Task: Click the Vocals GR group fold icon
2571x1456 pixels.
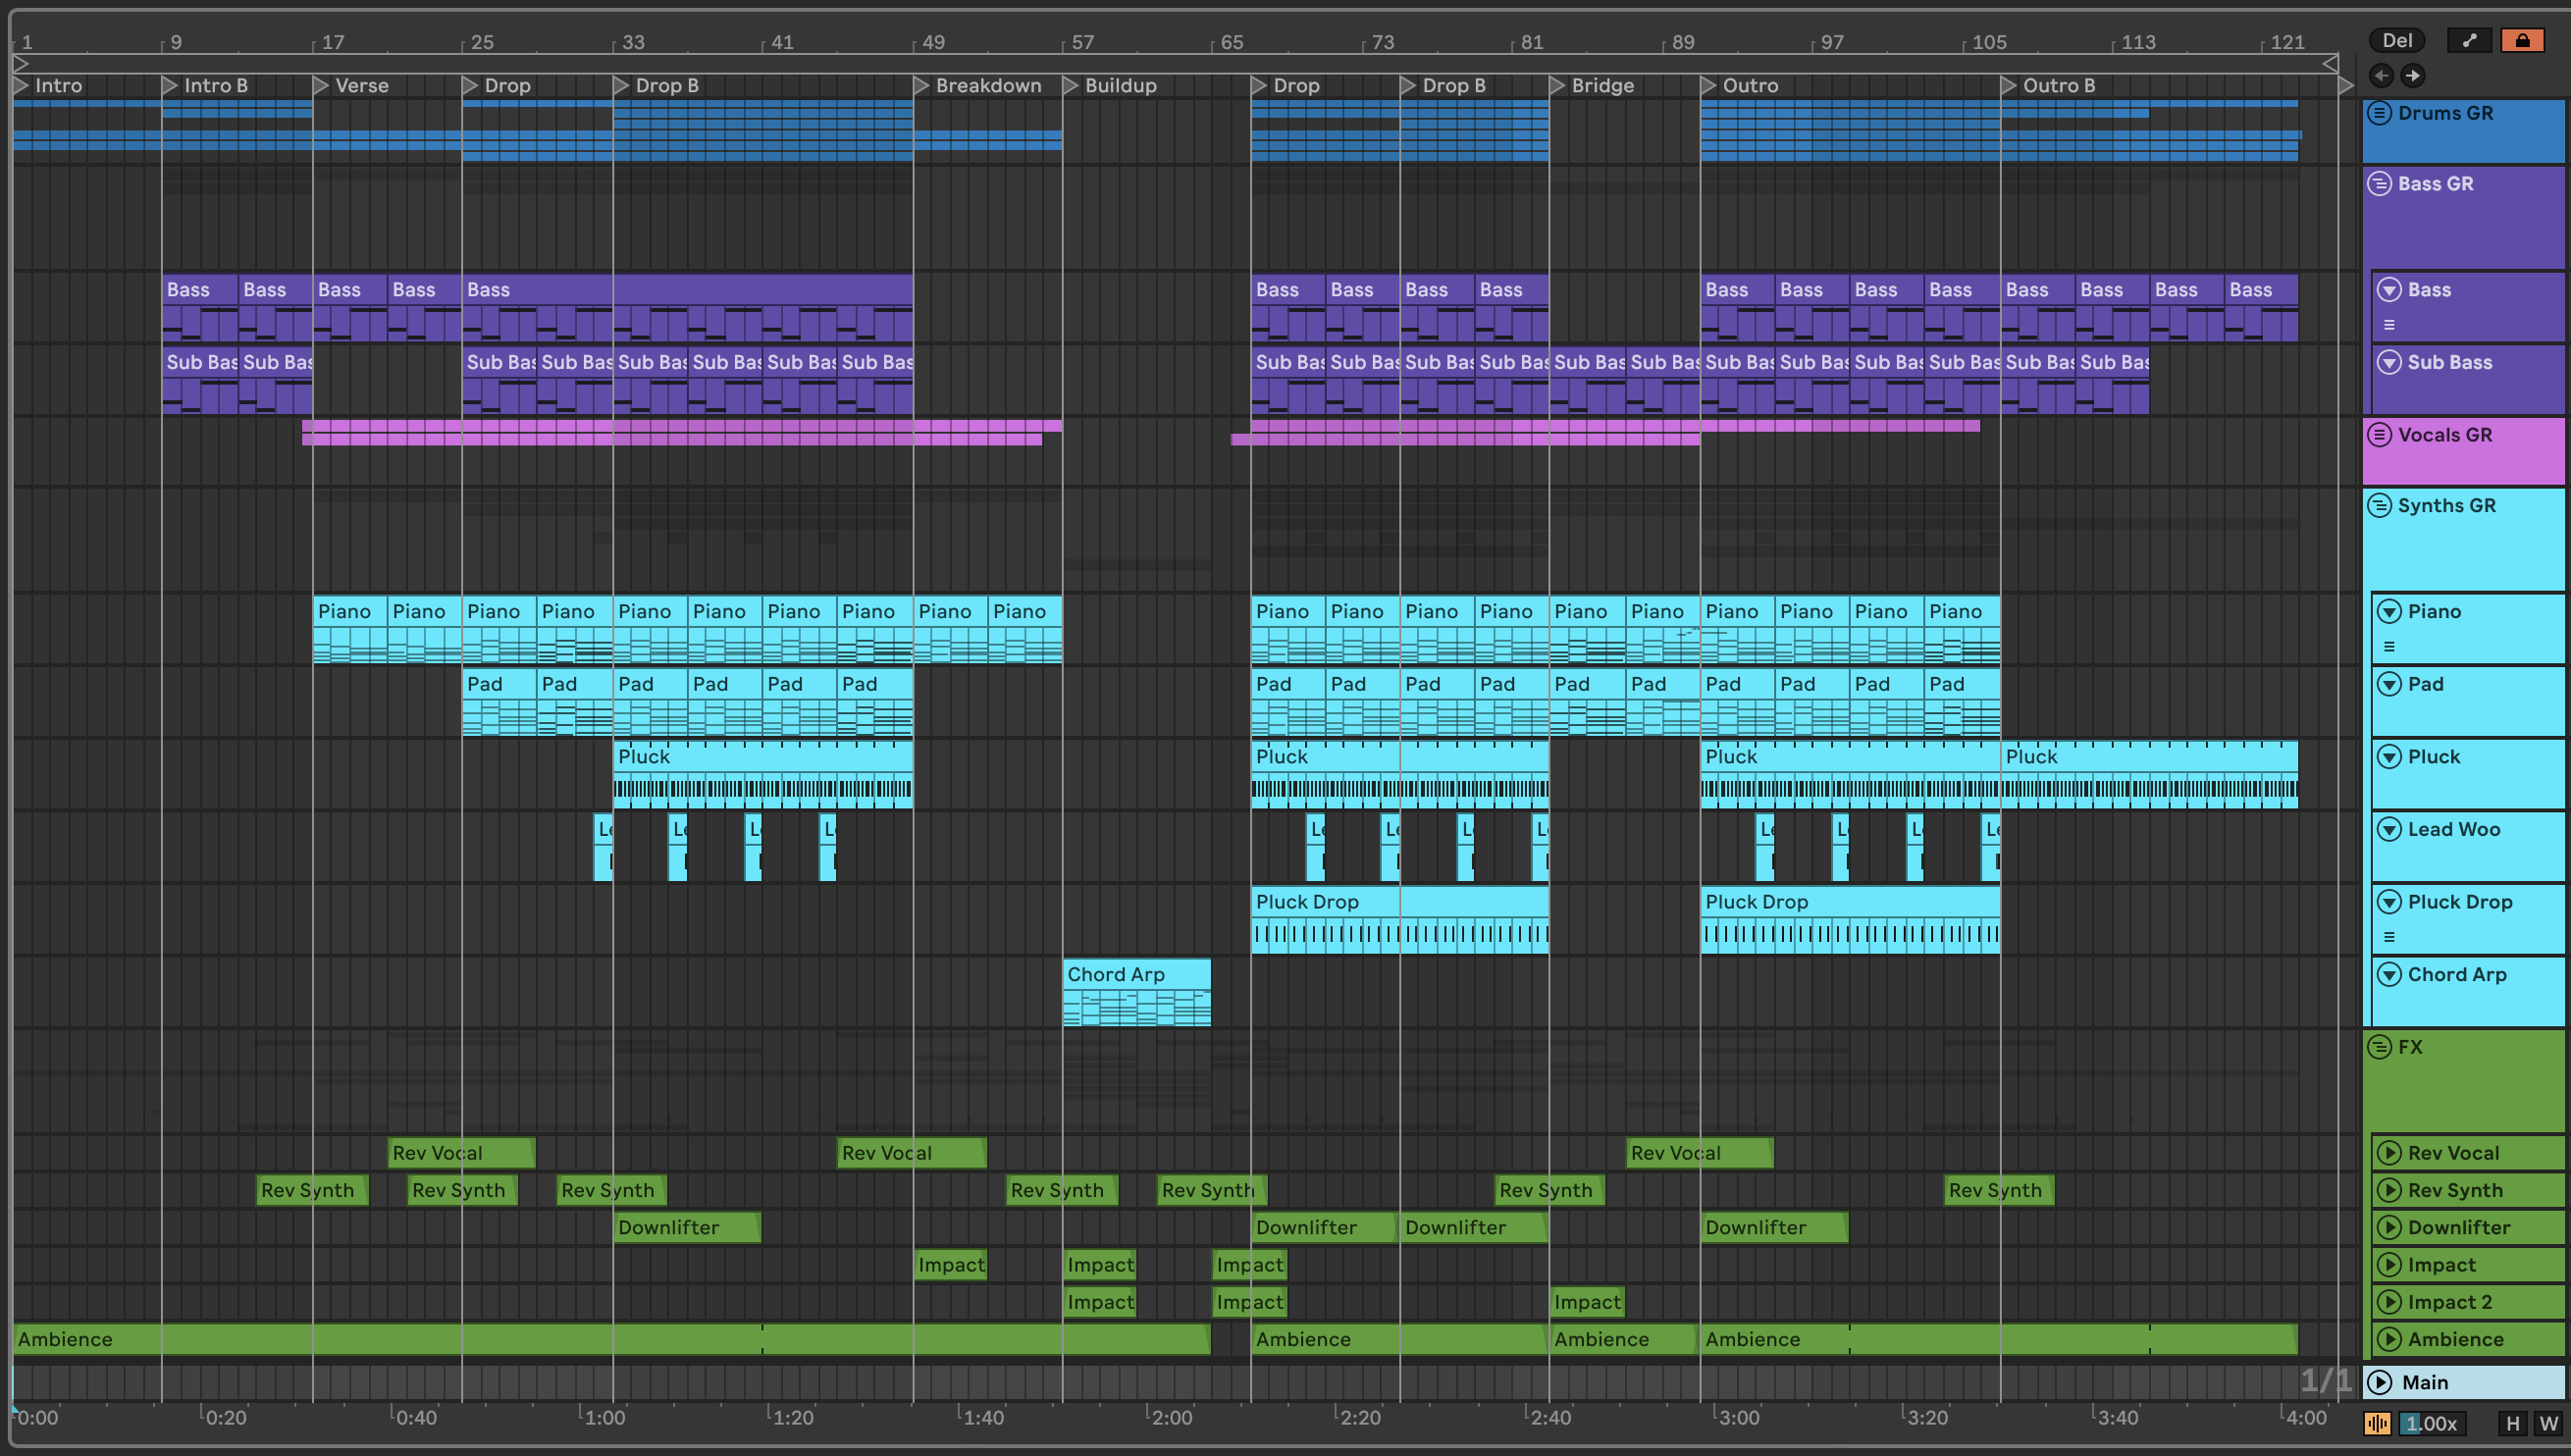Action: click(2379, 435)
